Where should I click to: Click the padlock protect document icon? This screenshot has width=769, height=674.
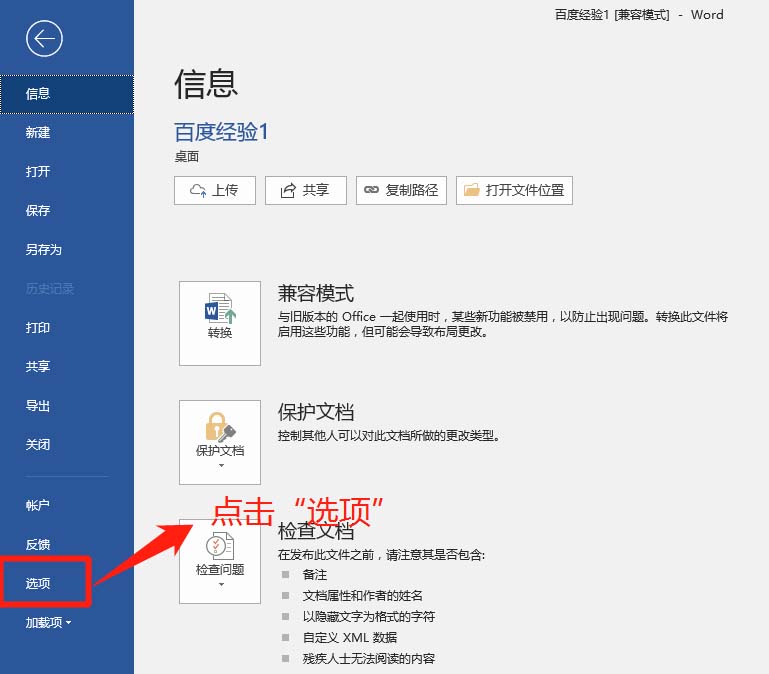[220, 426]
